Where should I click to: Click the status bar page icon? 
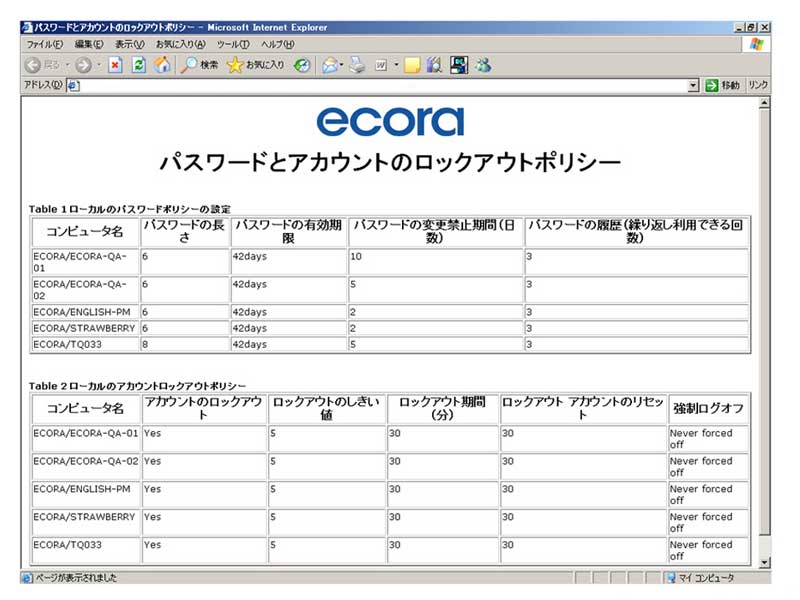coord(27,578)
